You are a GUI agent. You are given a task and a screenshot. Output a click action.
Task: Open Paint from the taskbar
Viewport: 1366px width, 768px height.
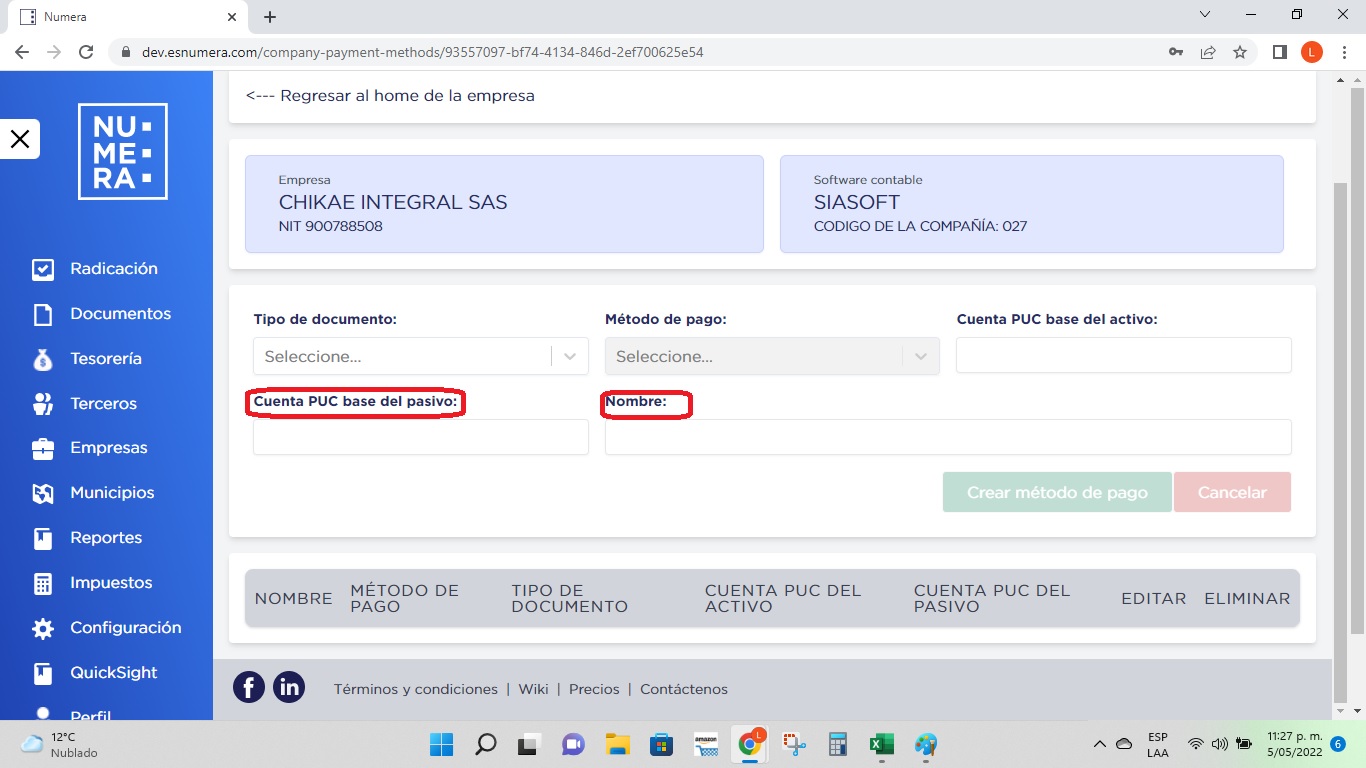pos(926,744)
